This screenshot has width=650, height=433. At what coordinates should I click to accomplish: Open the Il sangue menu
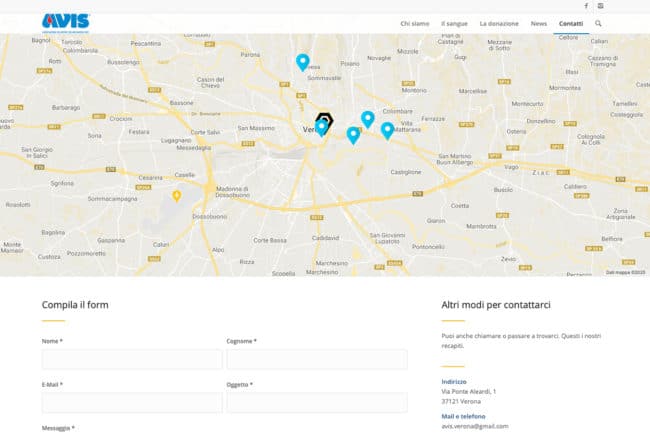(455, 22)
